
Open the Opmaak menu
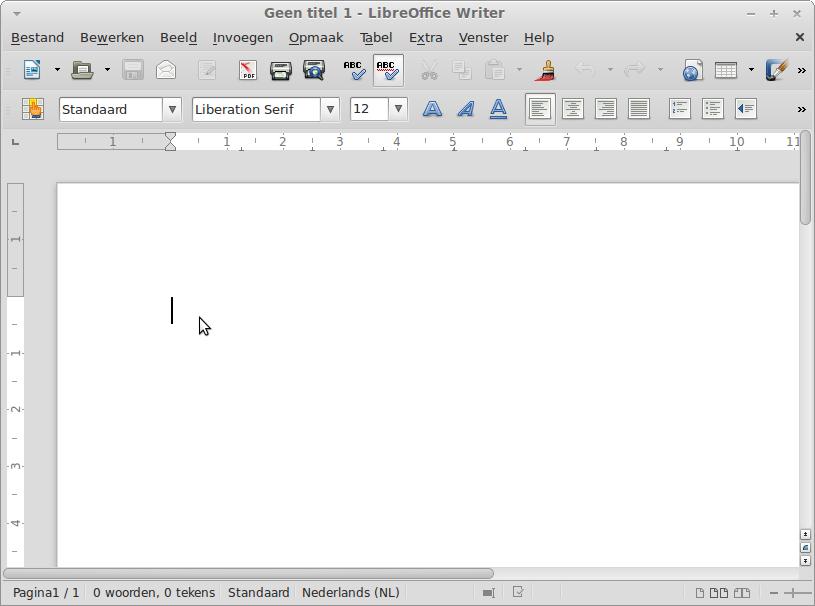316,38
